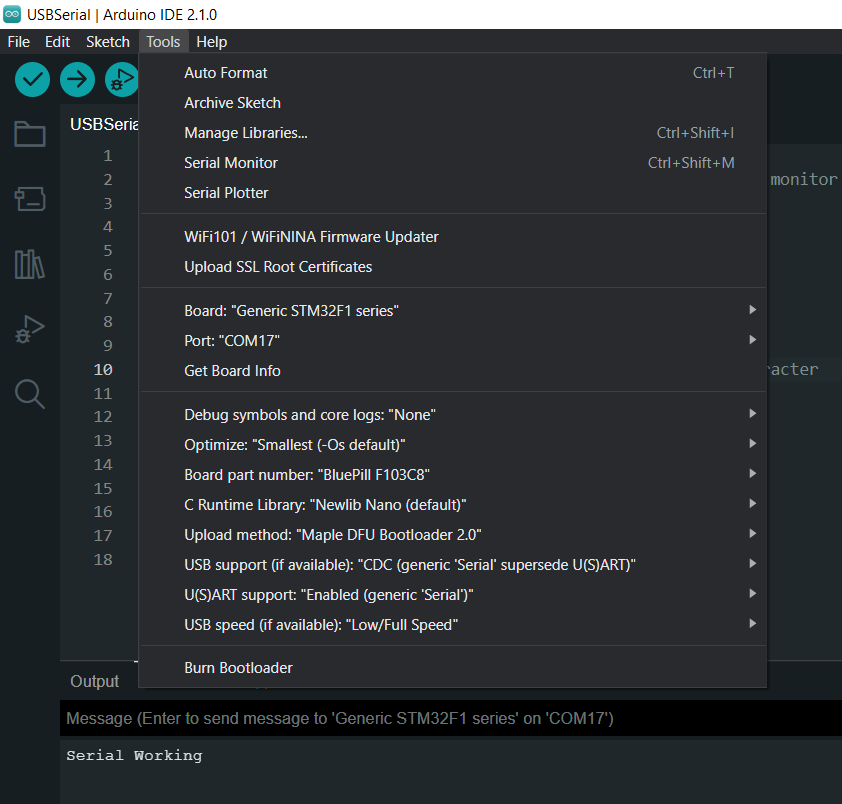
Task: Open the Sketchbook folder sidebar icon
Action: tap(30, 134)
